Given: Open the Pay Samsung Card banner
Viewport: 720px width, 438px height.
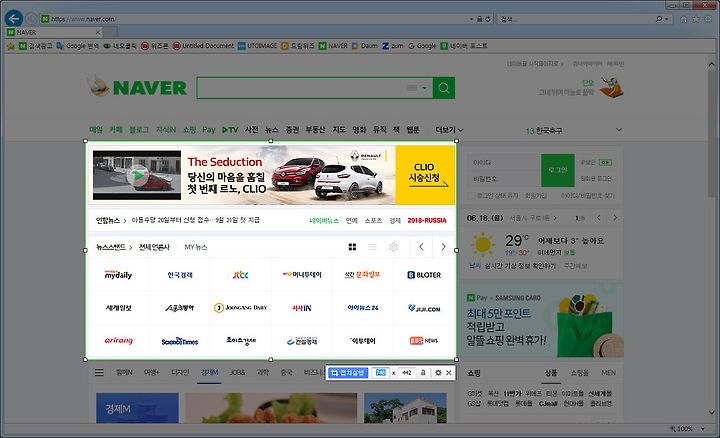Looking at the screenshot, I should pyautogui.click(x=544, y=320).
